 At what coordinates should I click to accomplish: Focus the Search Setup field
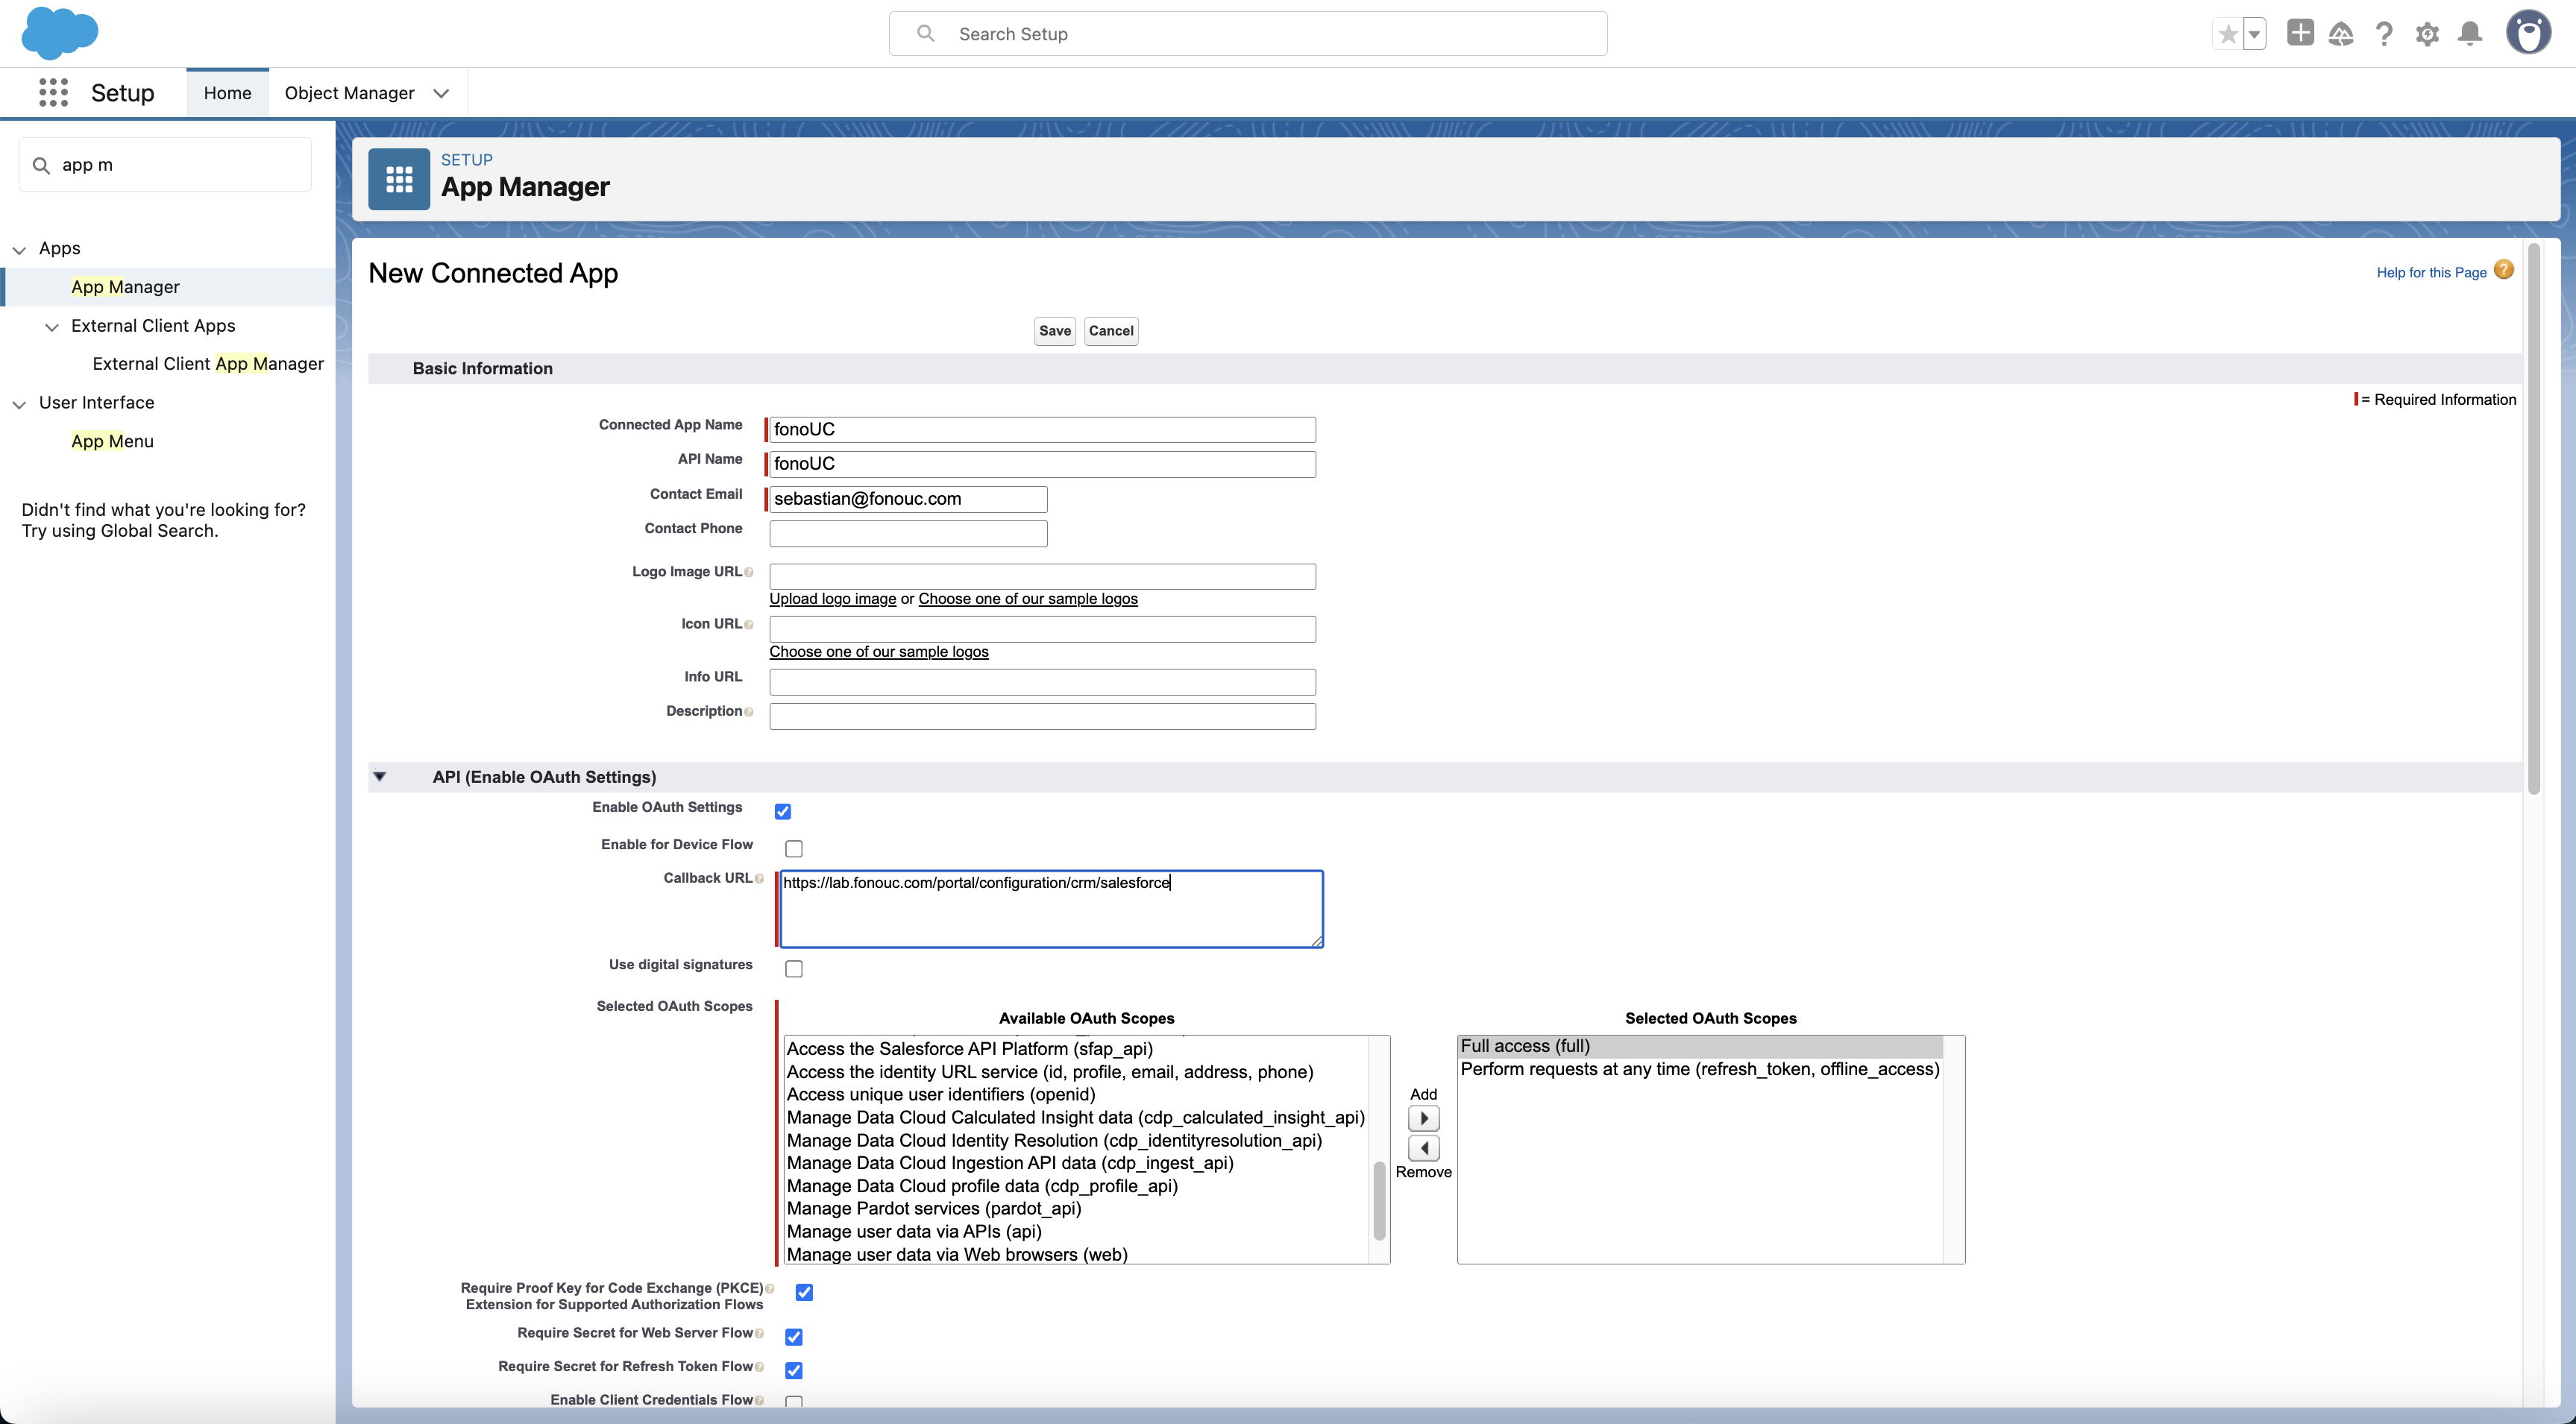point(1248,34)
